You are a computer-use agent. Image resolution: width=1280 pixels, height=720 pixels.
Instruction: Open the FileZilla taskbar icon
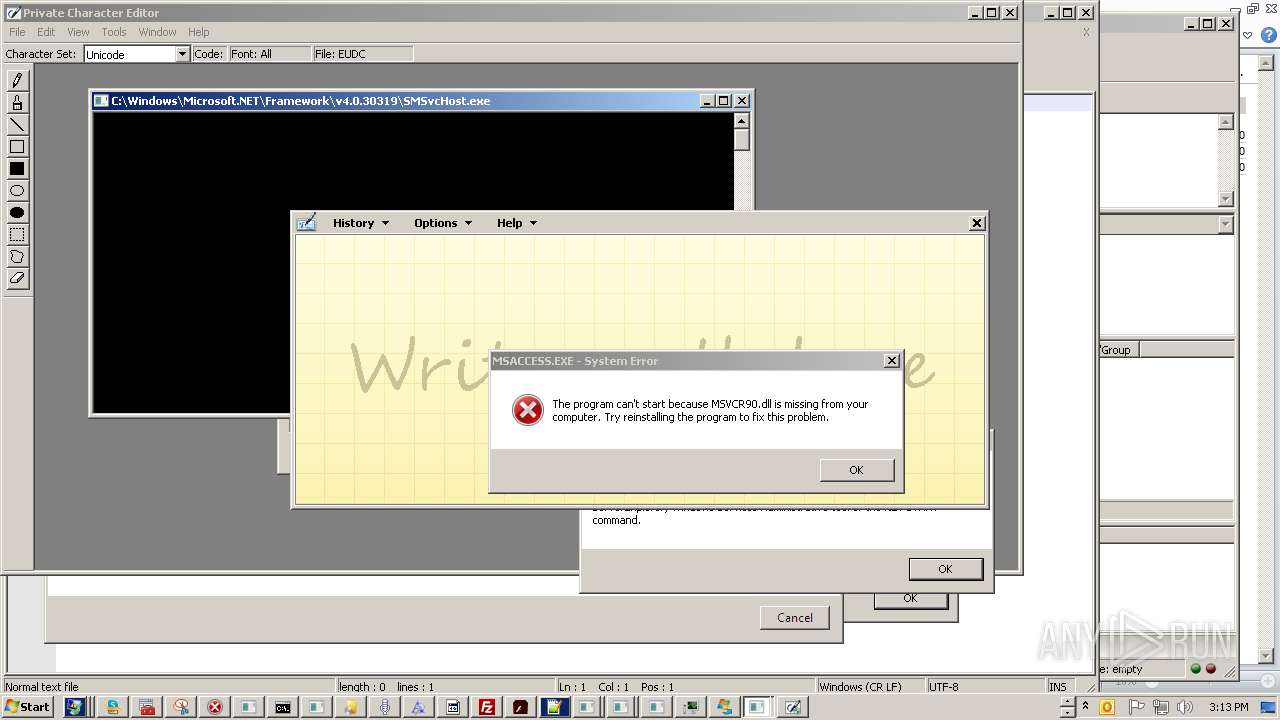(x=487, y=707)
